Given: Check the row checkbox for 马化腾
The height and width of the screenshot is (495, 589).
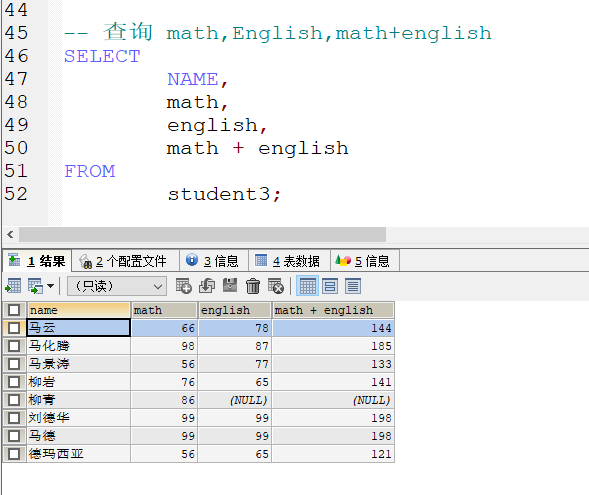Looking at the screenshot, I should point(14,346).
